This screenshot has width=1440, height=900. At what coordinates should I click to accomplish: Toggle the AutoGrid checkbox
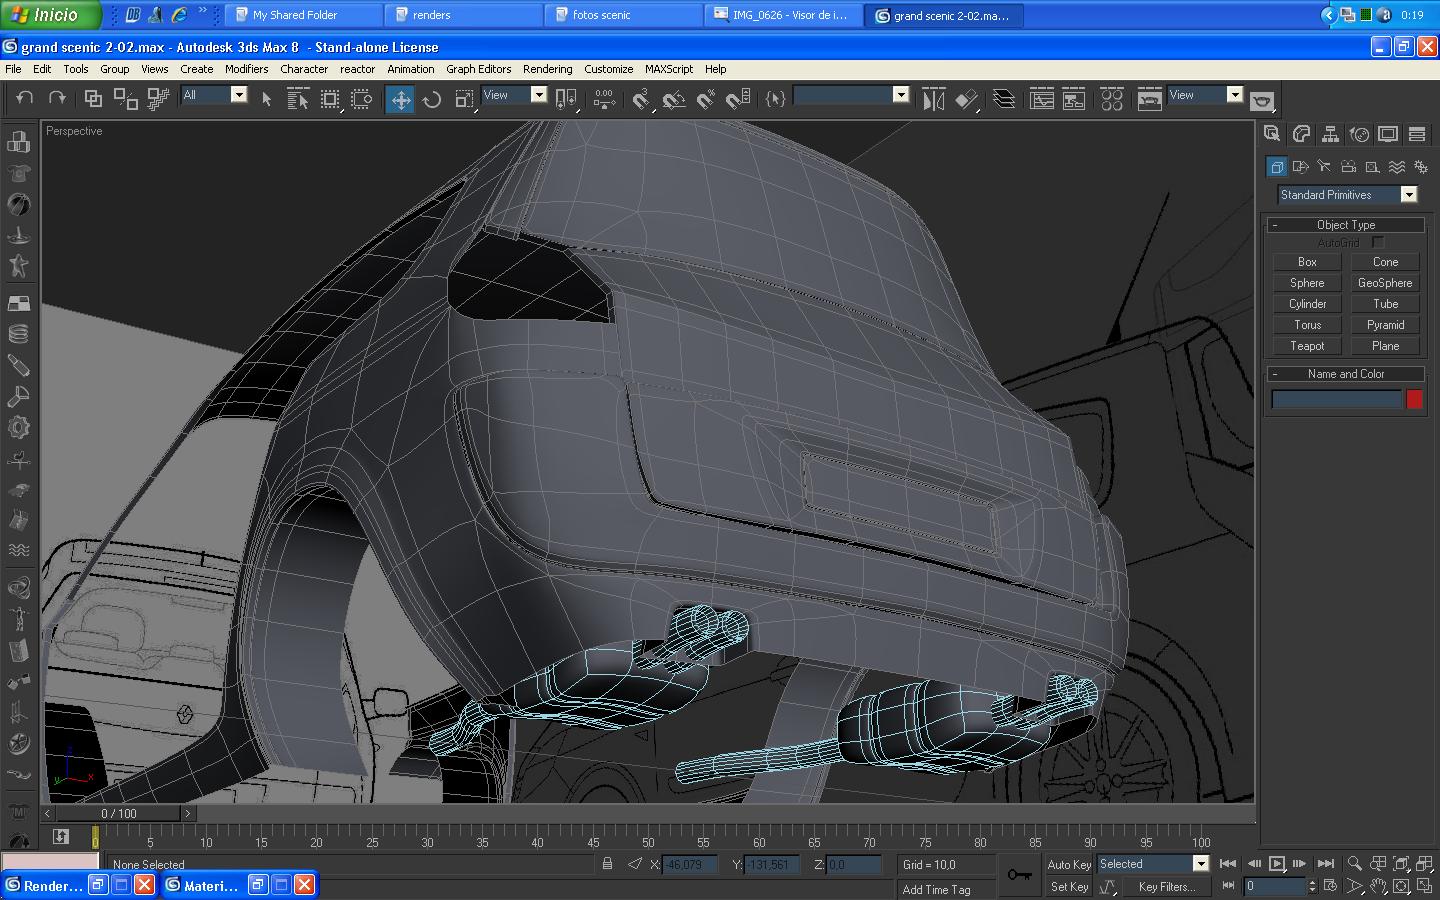[1378, 243]
